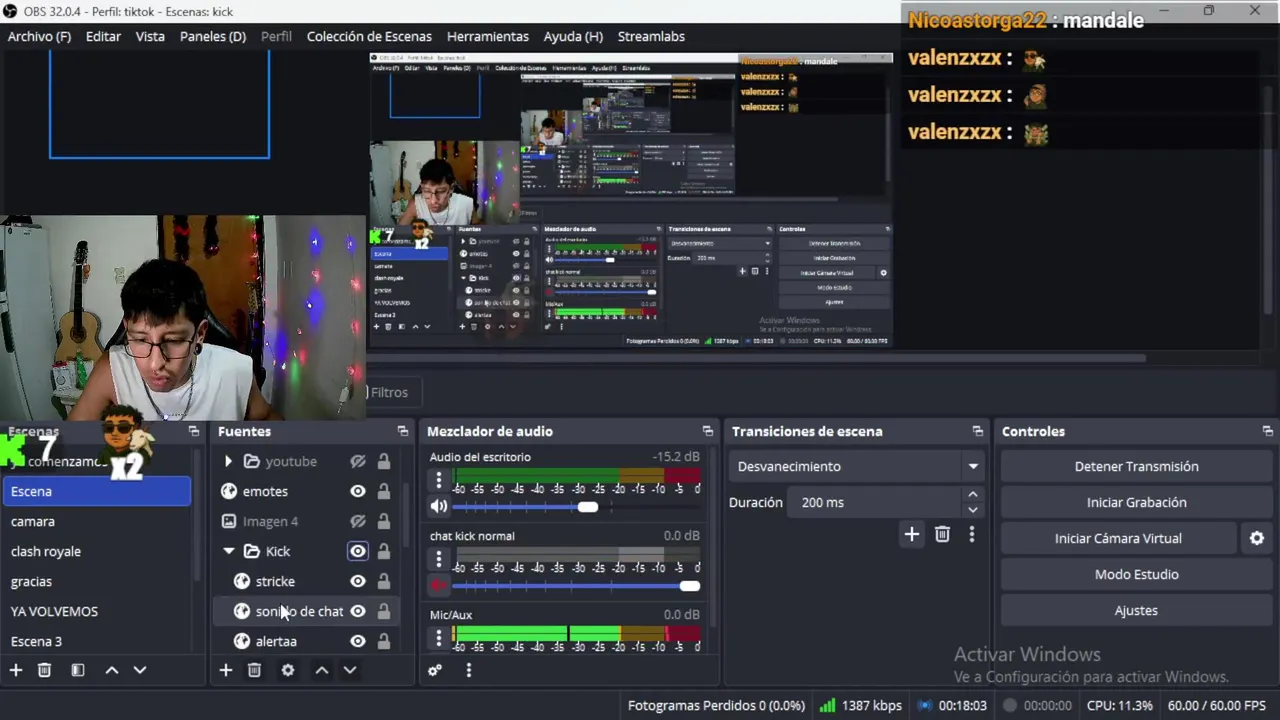
Task: Pop out the Controles dock panel
Action: [1268, 431]
